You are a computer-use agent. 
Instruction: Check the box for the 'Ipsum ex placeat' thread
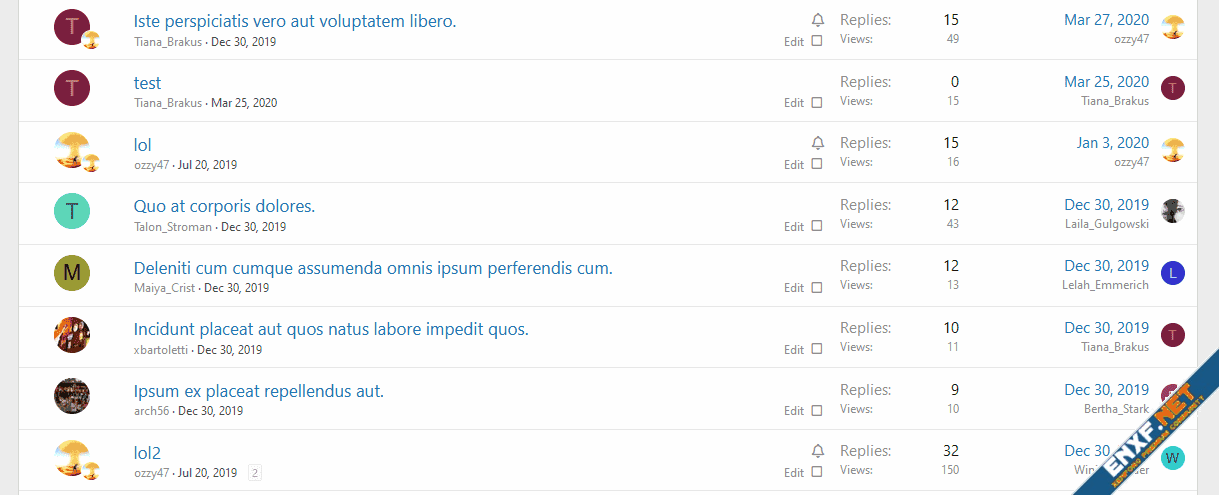click(x=817, y=410)
